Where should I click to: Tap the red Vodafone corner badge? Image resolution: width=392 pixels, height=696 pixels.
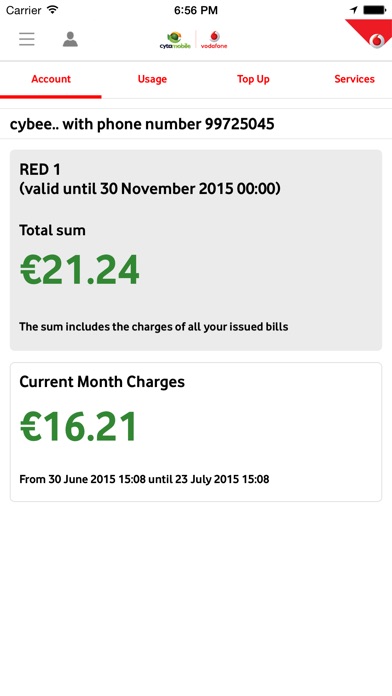(371, 33)
